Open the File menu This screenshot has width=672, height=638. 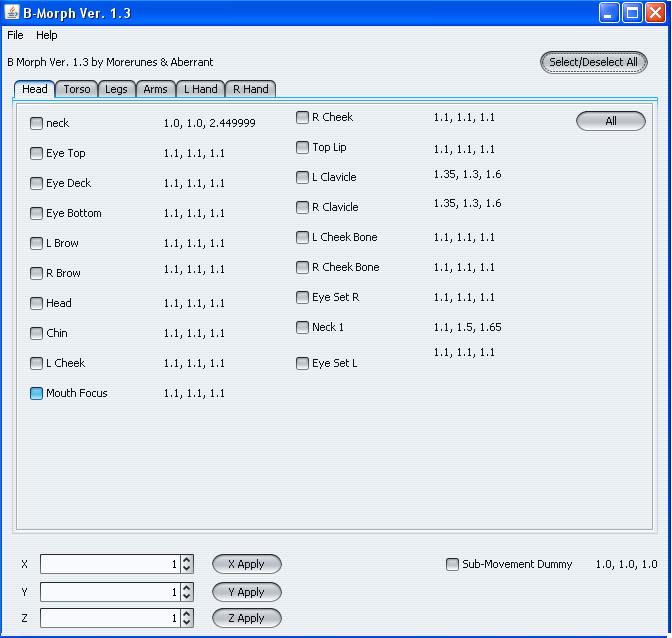point(15,35)
